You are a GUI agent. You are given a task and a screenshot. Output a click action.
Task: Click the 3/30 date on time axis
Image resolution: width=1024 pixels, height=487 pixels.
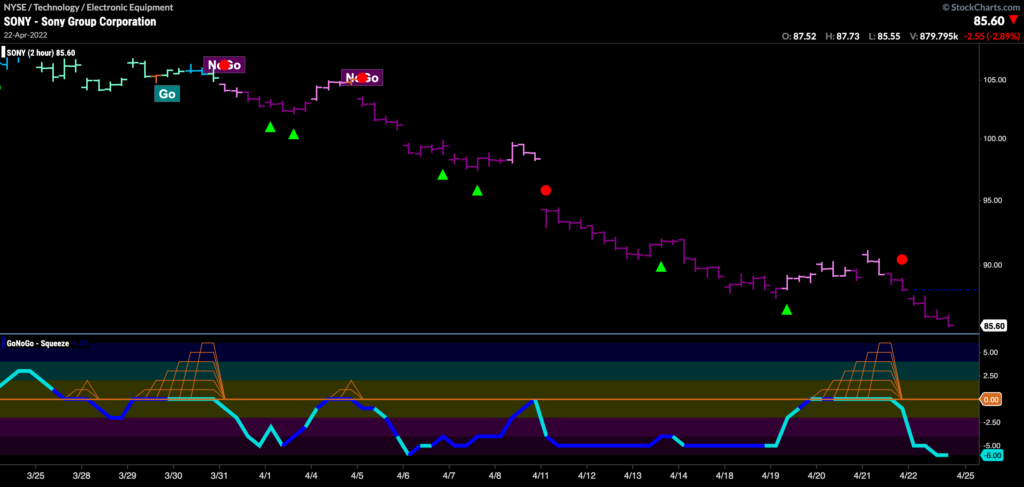(173, 476)
